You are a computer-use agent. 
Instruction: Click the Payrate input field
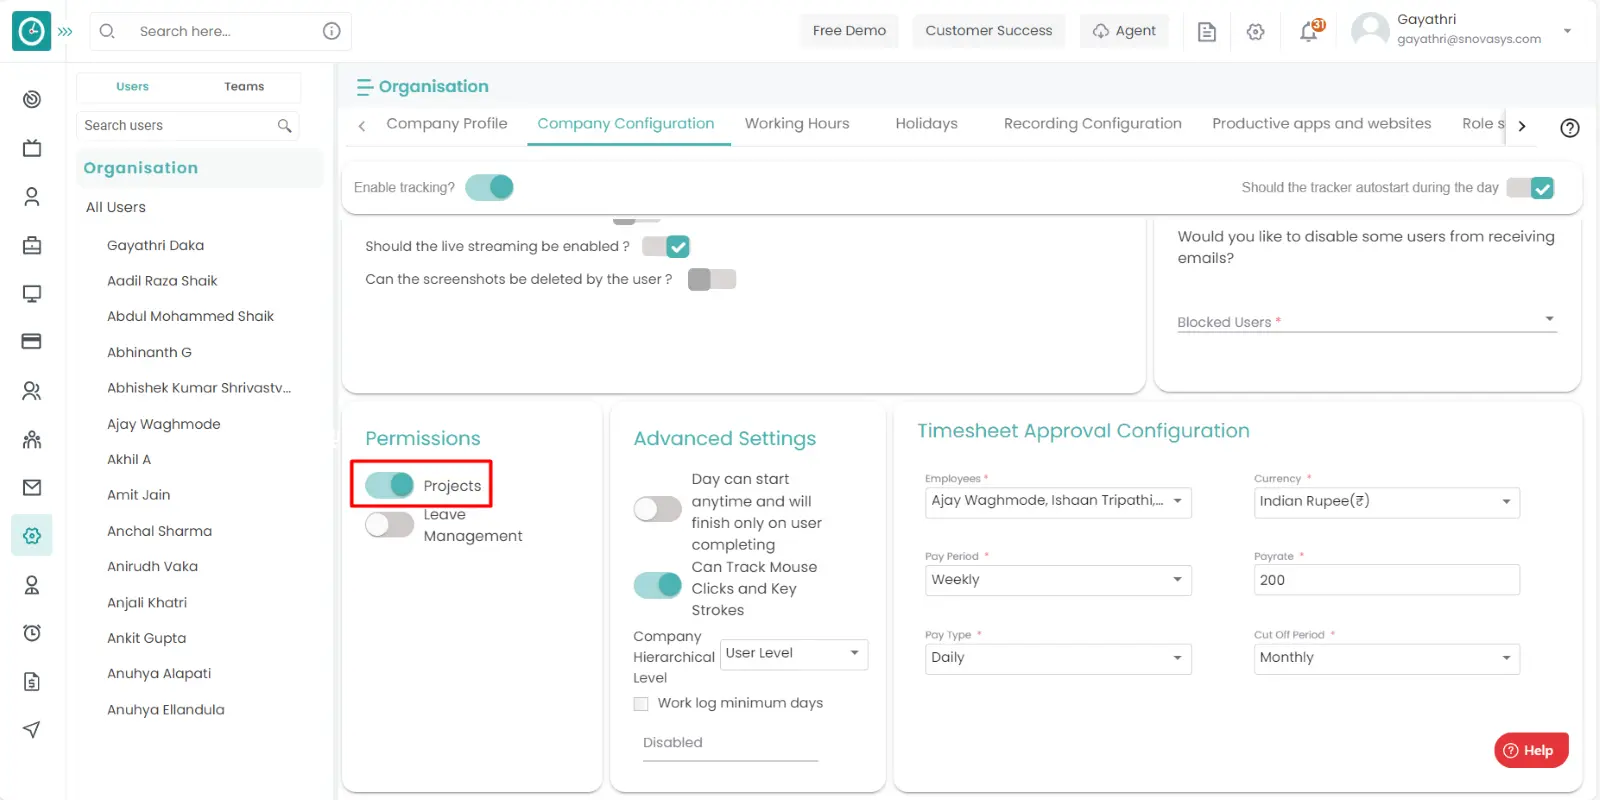click(1386, 580)
